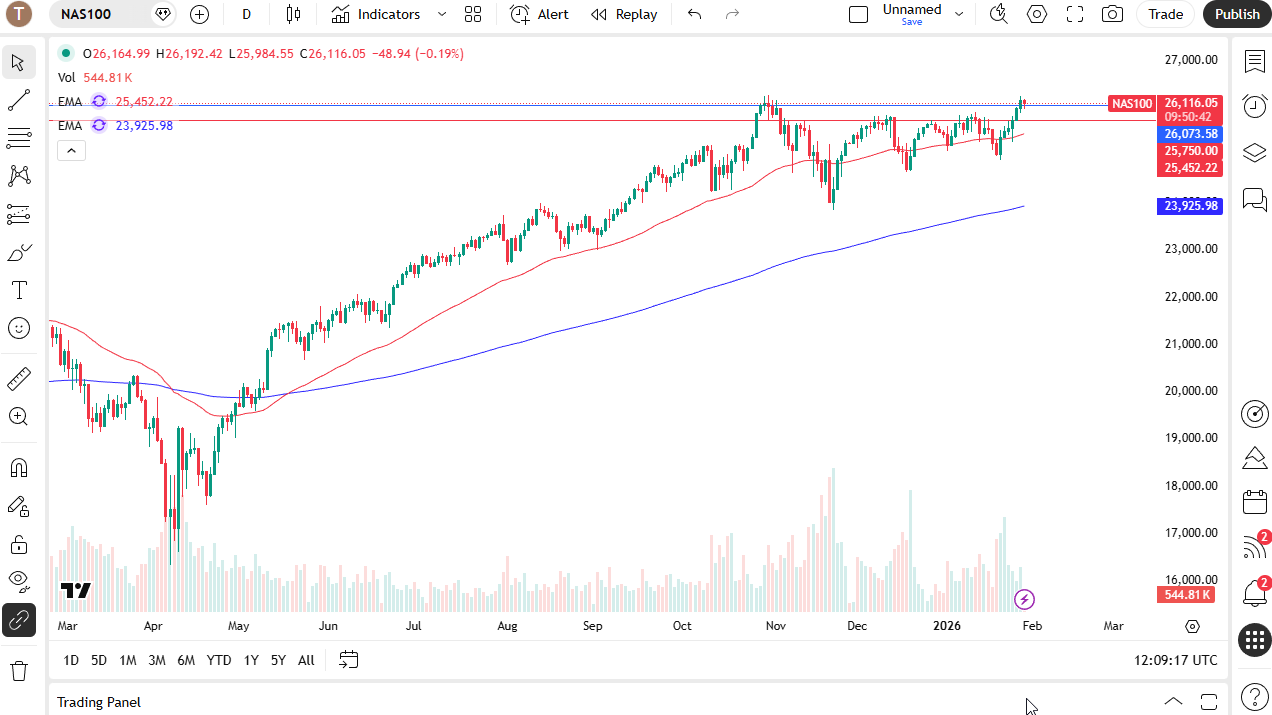Screen dimensions: 1272x715
Task: Open the products grid menu
Action: [x=1254, y=640]
